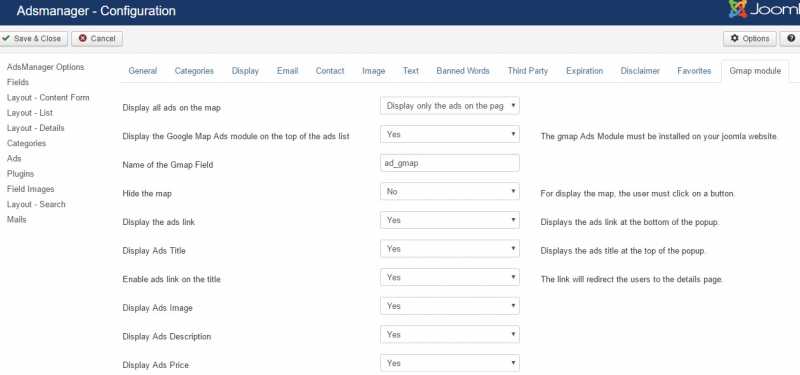
Task: Open Field Images sidebar link
Action: (x=31, y=189)
